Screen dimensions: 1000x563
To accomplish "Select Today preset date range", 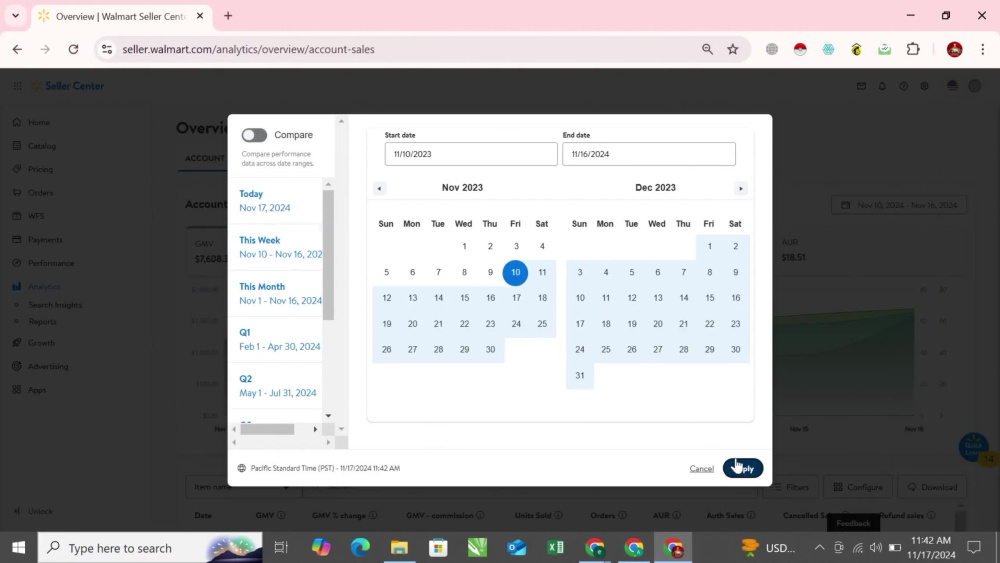I will (274, 200).
